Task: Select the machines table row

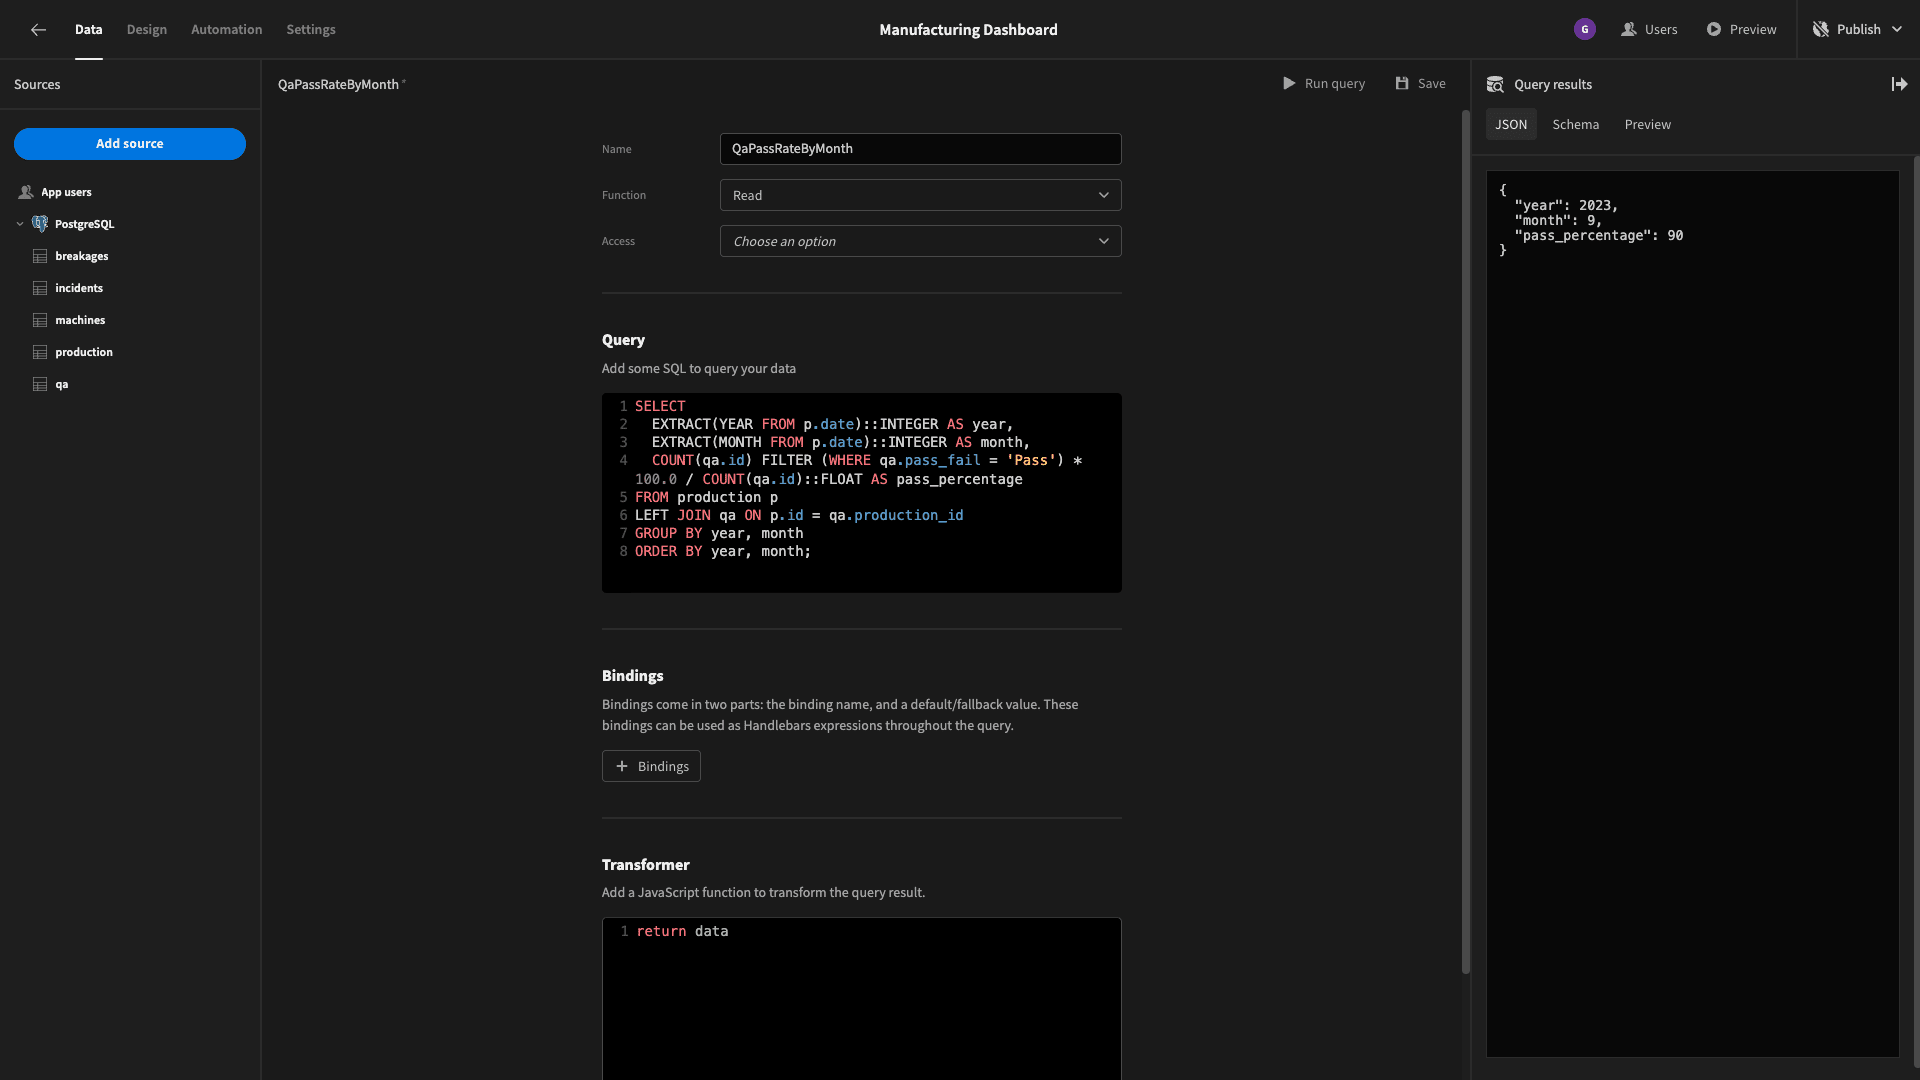Action: coord(130,320)
